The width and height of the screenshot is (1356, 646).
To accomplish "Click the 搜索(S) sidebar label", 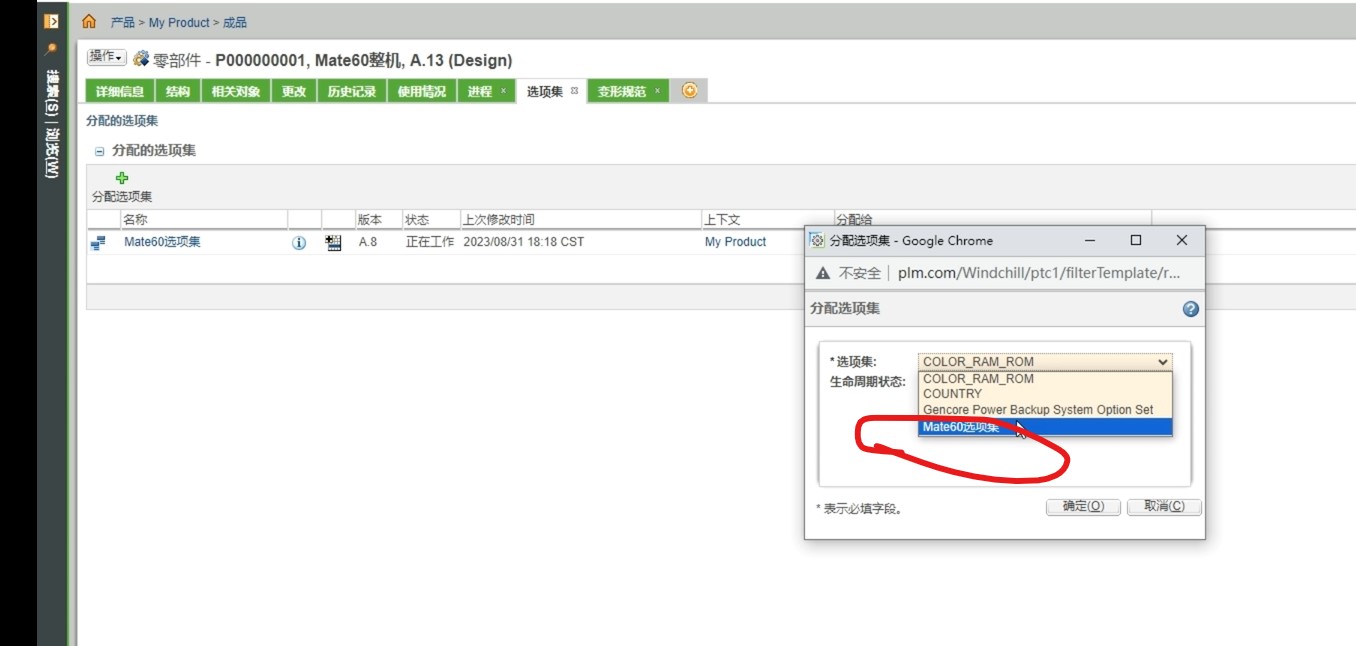I will click(52, 92).
